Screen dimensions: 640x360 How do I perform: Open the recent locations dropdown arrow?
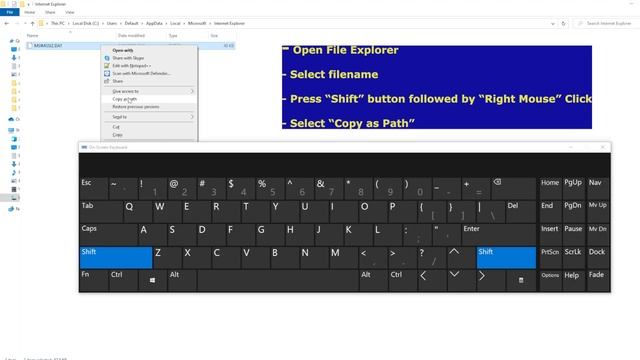pos(26,24)
